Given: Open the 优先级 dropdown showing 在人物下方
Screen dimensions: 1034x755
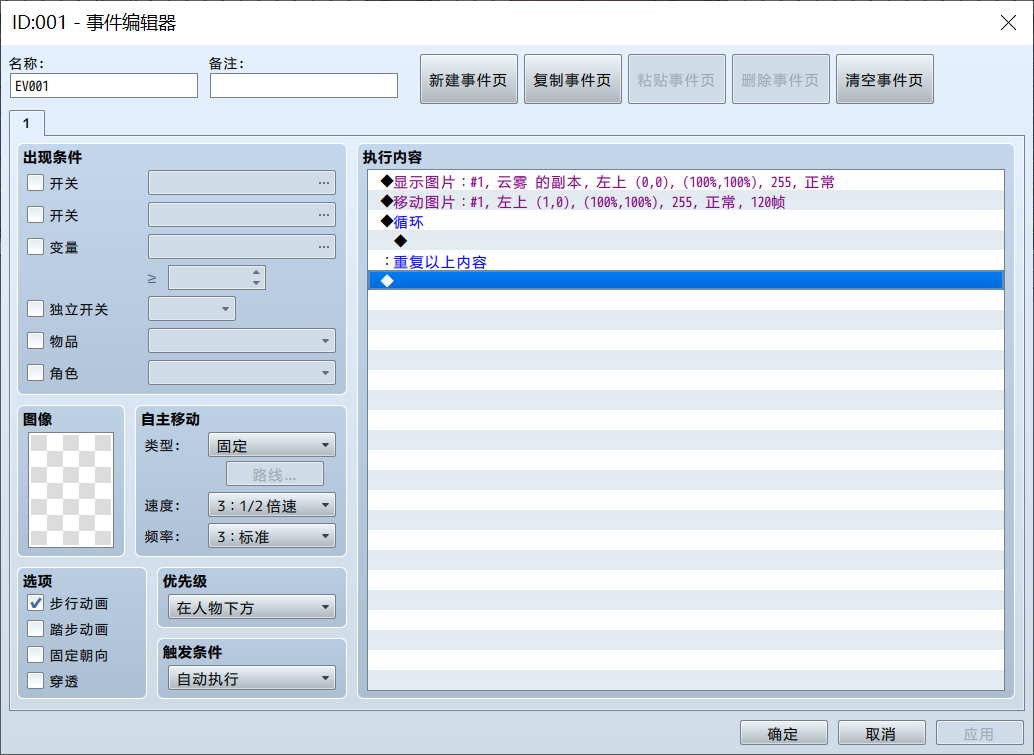Looking at the screenshot, I should 252,607.
